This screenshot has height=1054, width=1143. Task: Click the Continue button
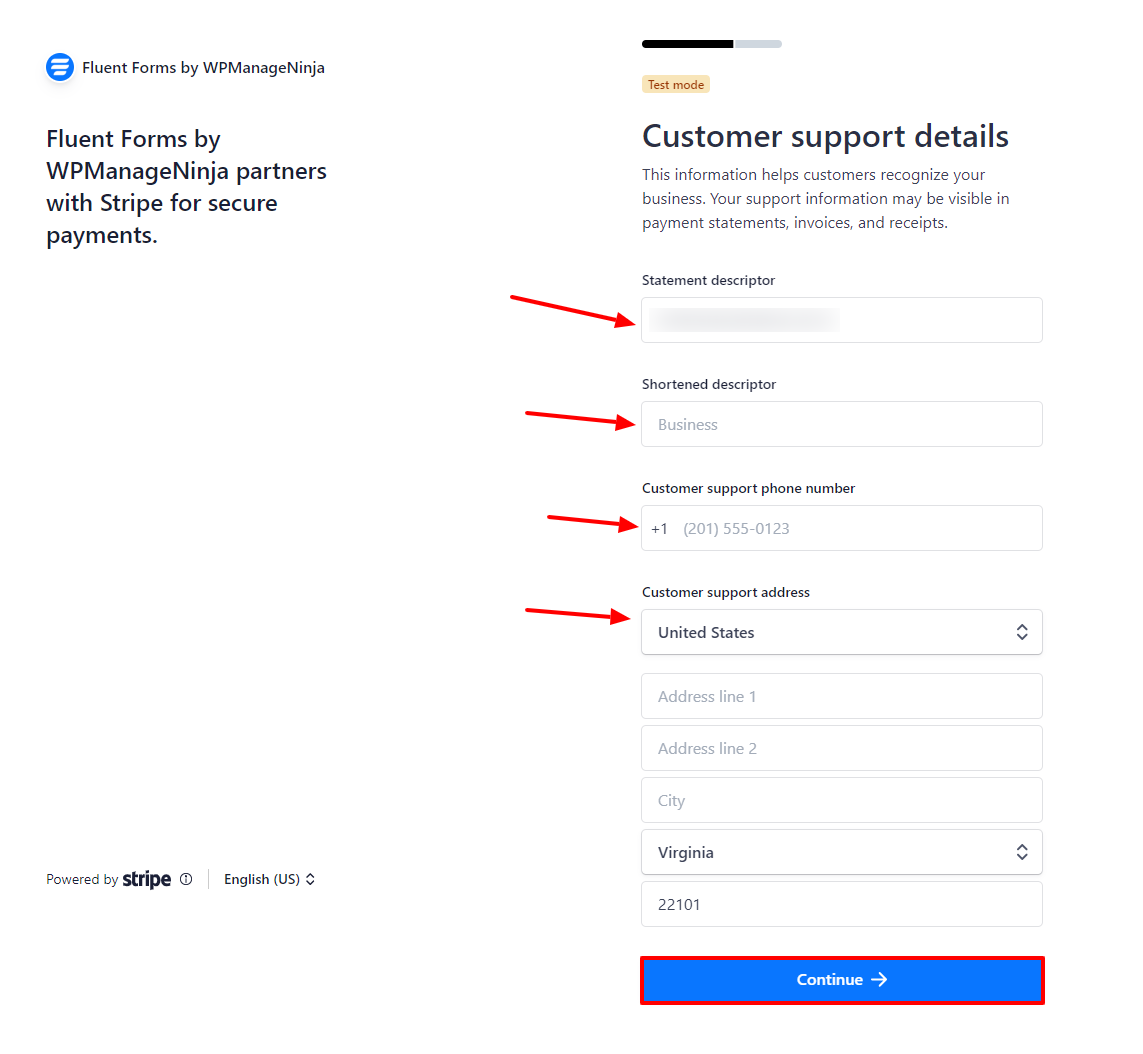[x=842, y=980]
